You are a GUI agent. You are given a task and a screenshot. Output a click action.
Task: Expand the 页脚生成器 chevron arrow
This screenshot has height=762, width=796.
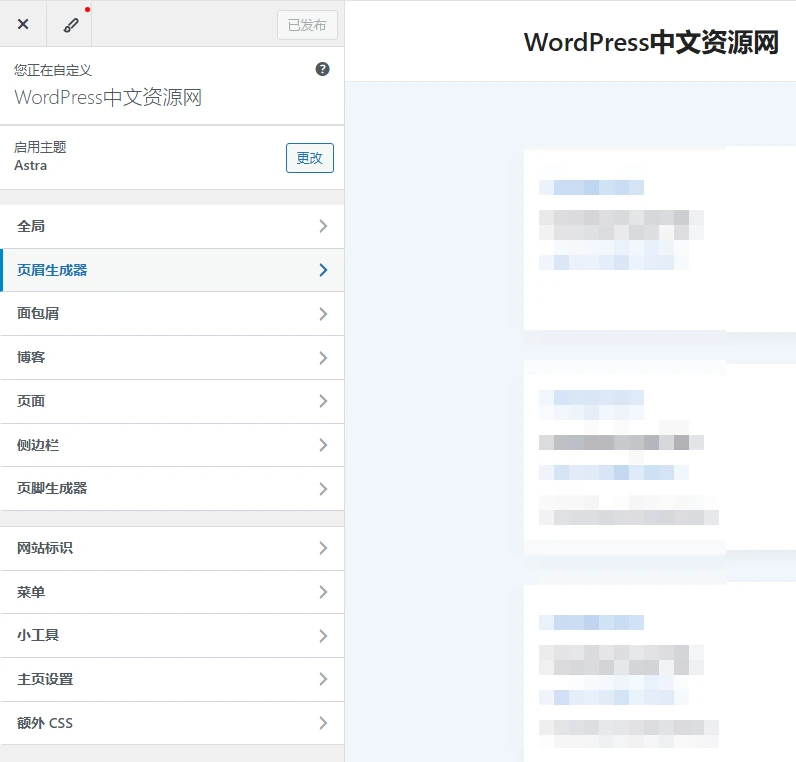tap(323, 489)
